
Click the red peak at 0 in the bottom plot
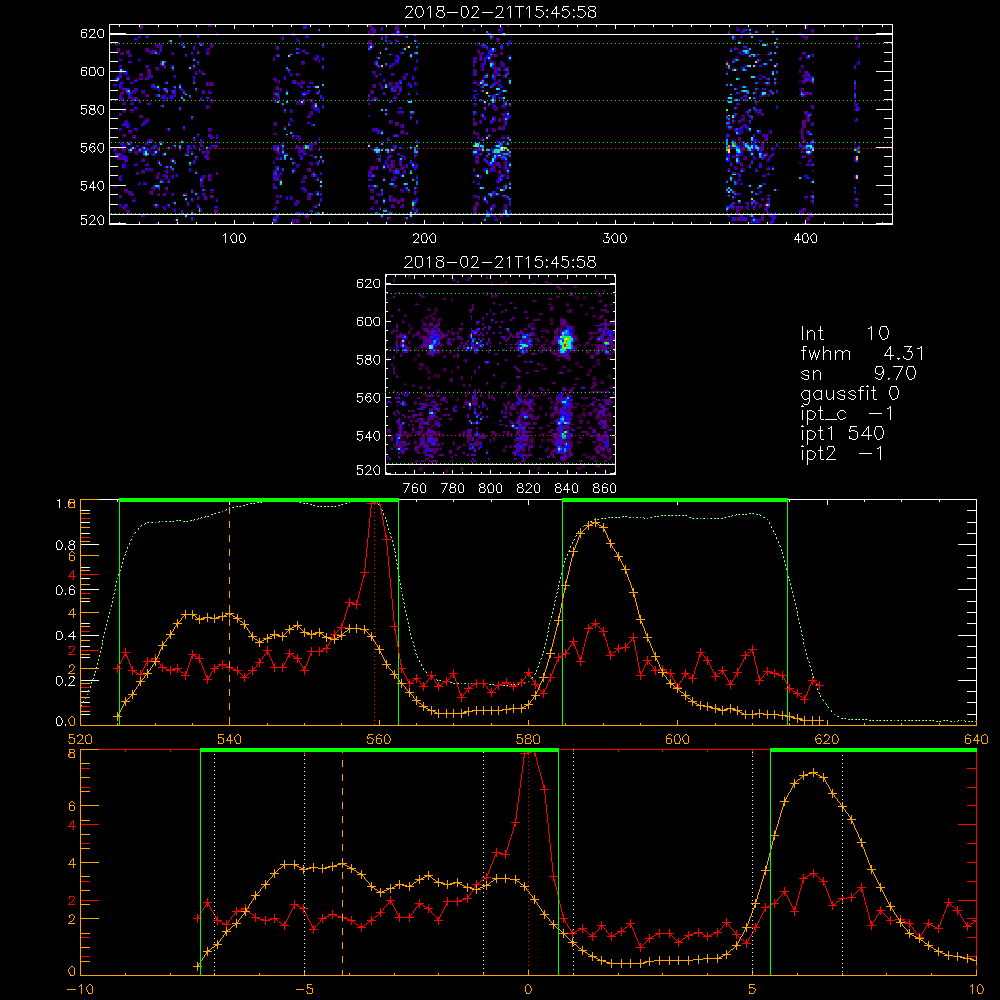[528, 754]
